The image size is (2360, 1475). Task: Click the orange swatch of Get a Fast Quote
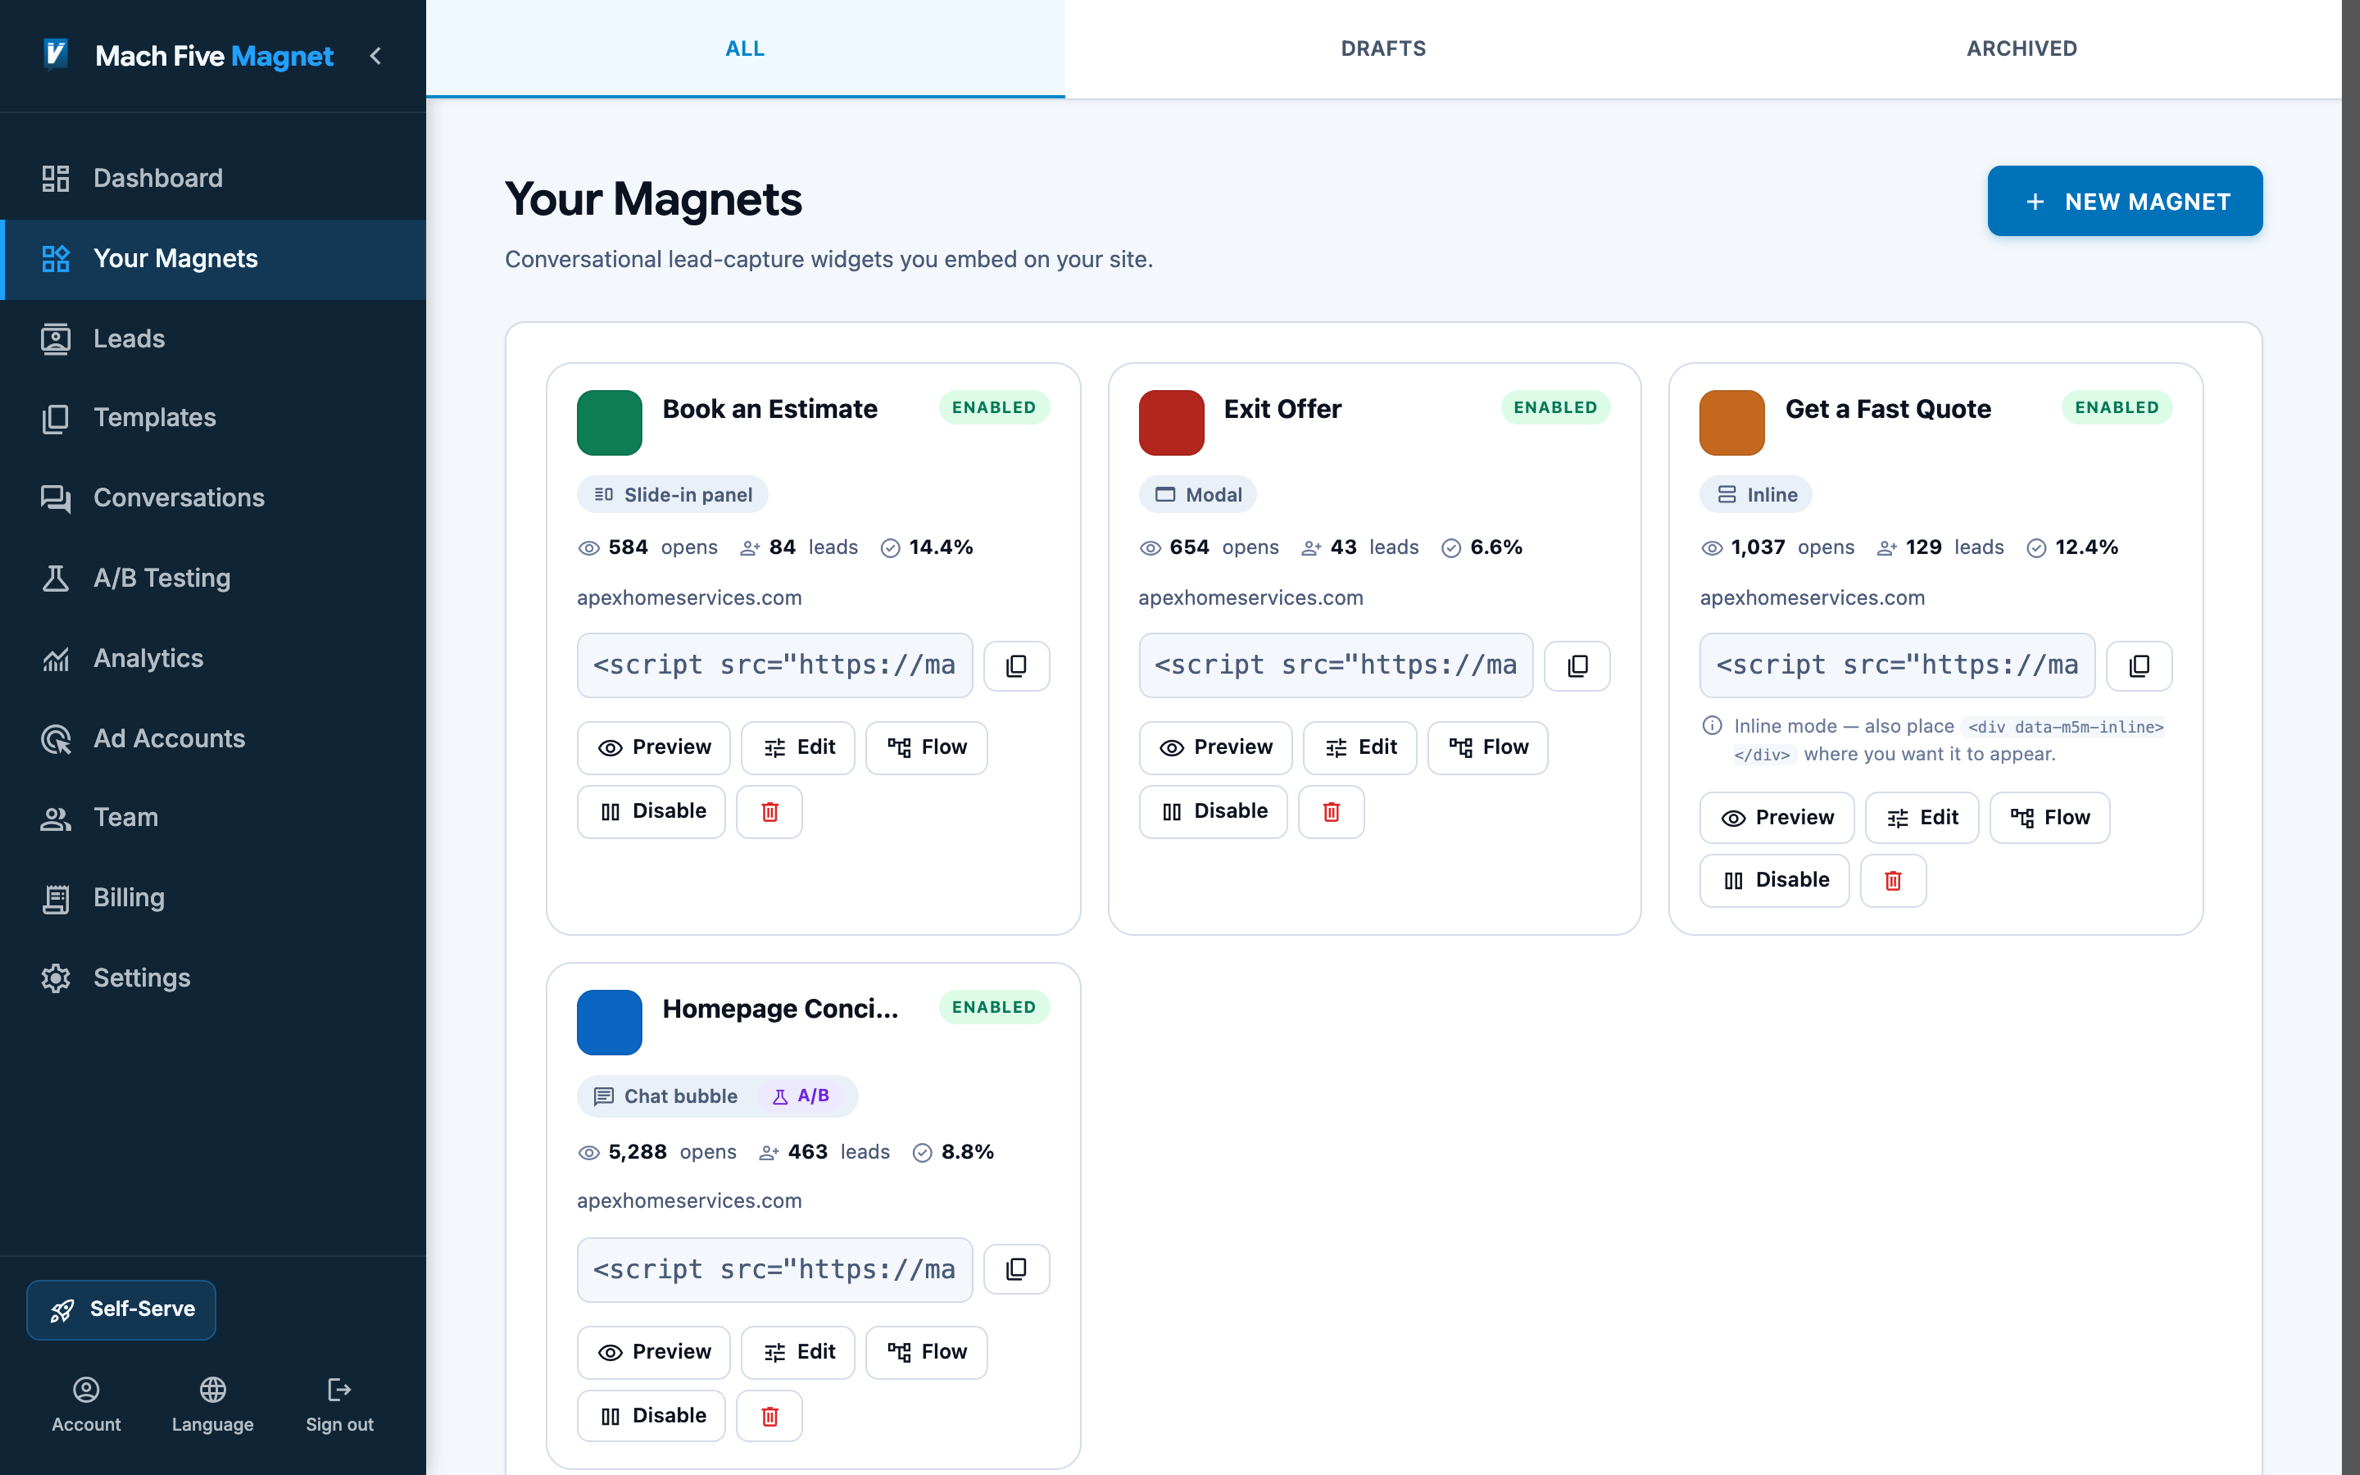(x=1732, y=422)
